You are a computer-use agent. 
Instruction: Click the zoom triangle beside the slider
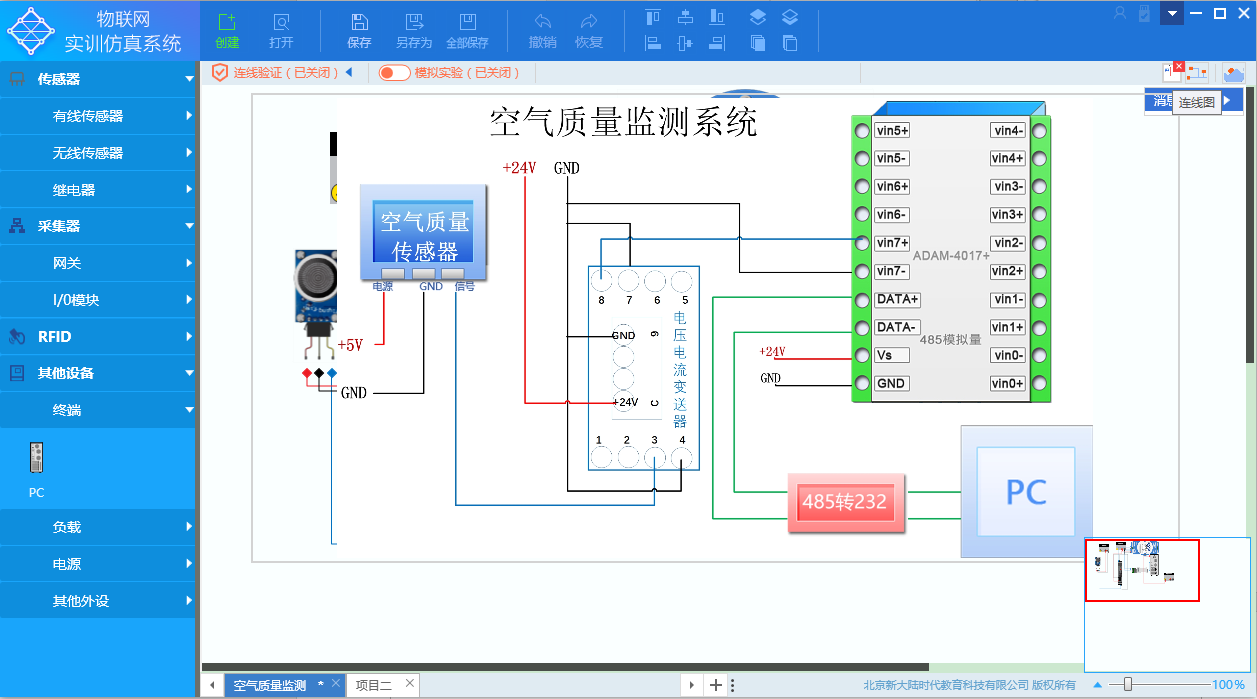click(x=1097, y=685)
